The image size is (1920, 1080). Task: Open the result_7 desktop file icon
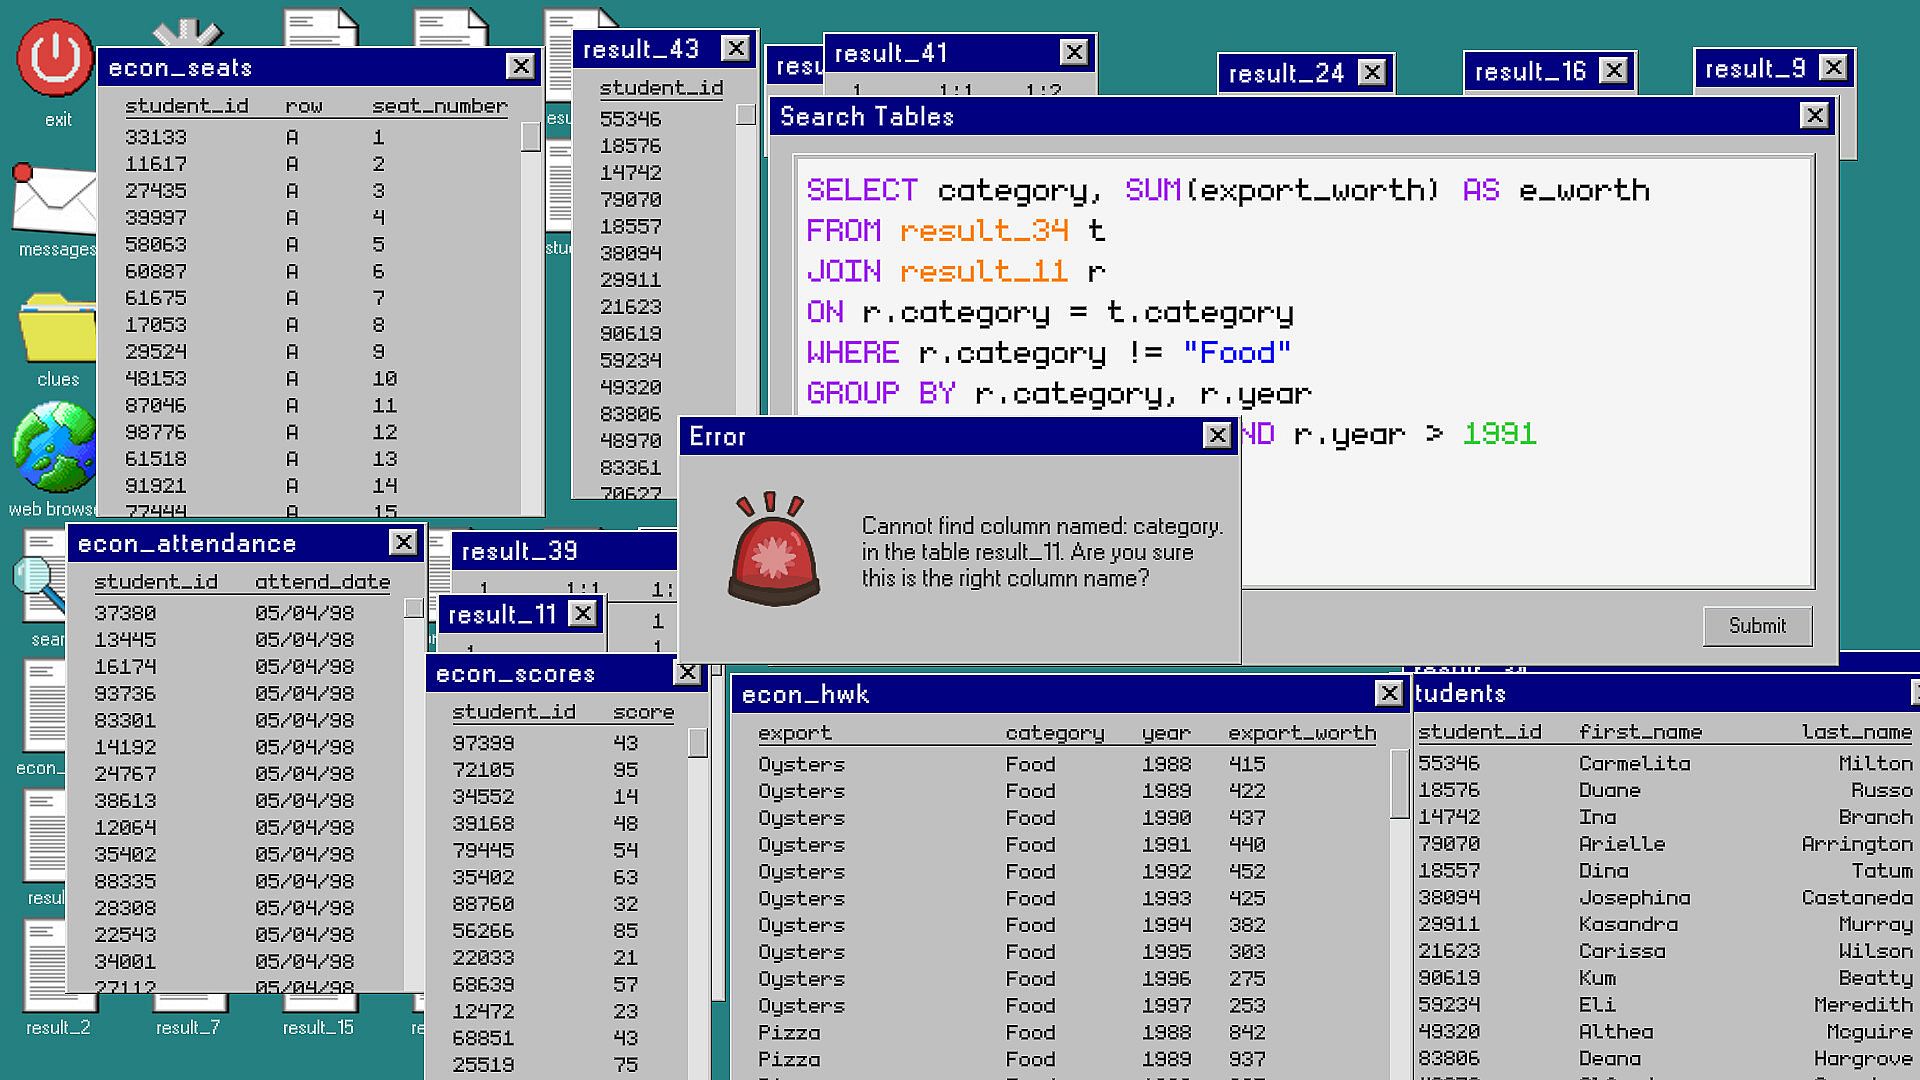point(188,1005)
